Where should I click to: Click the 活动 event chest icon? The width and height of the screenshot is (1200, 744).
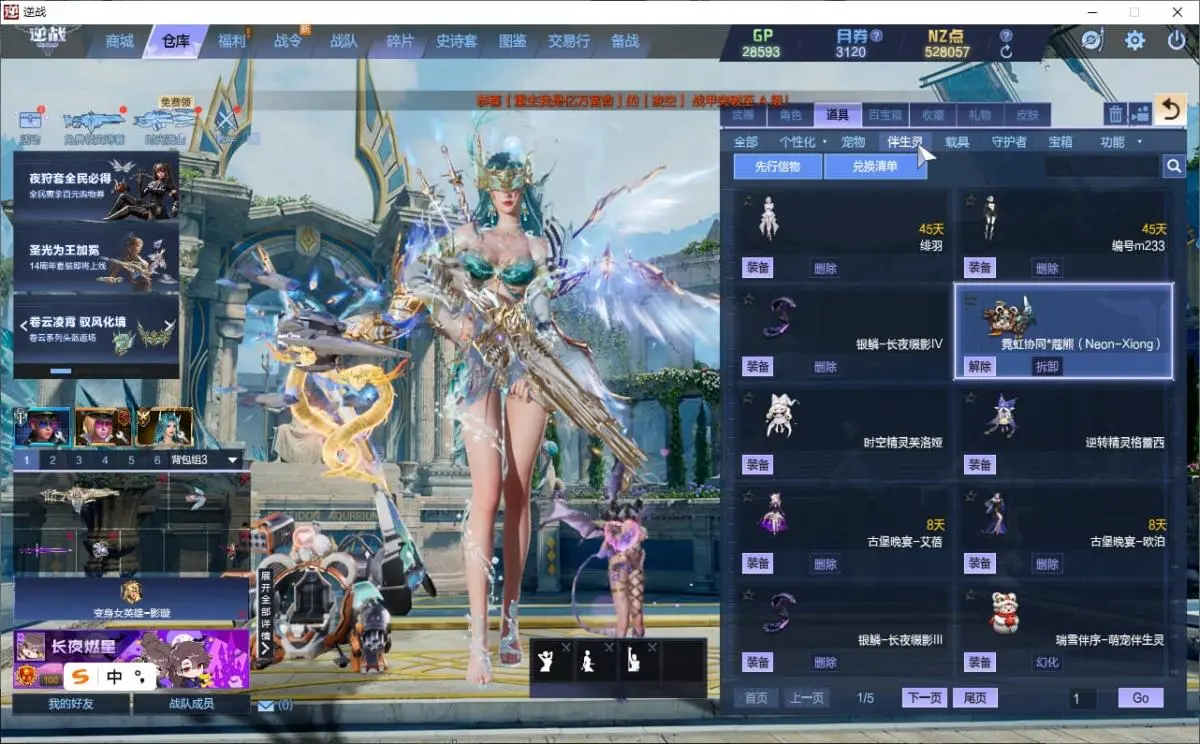click(31, 121)
